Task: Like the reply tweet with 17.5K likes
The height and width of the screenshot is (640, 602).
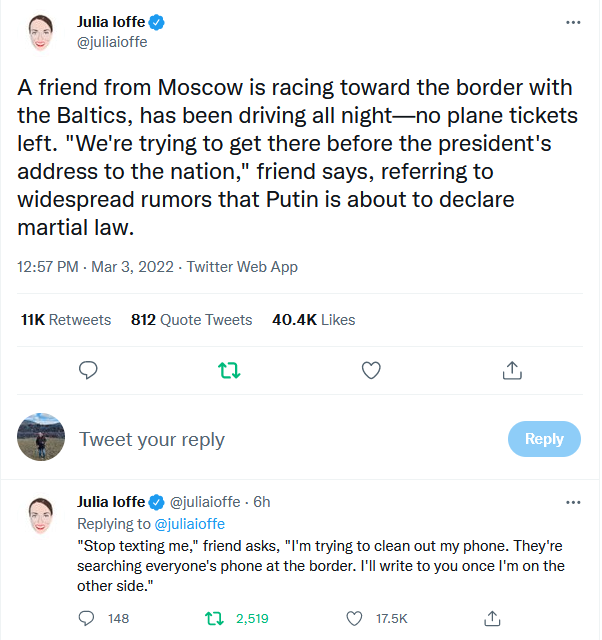Action: [x=353, y=618]
